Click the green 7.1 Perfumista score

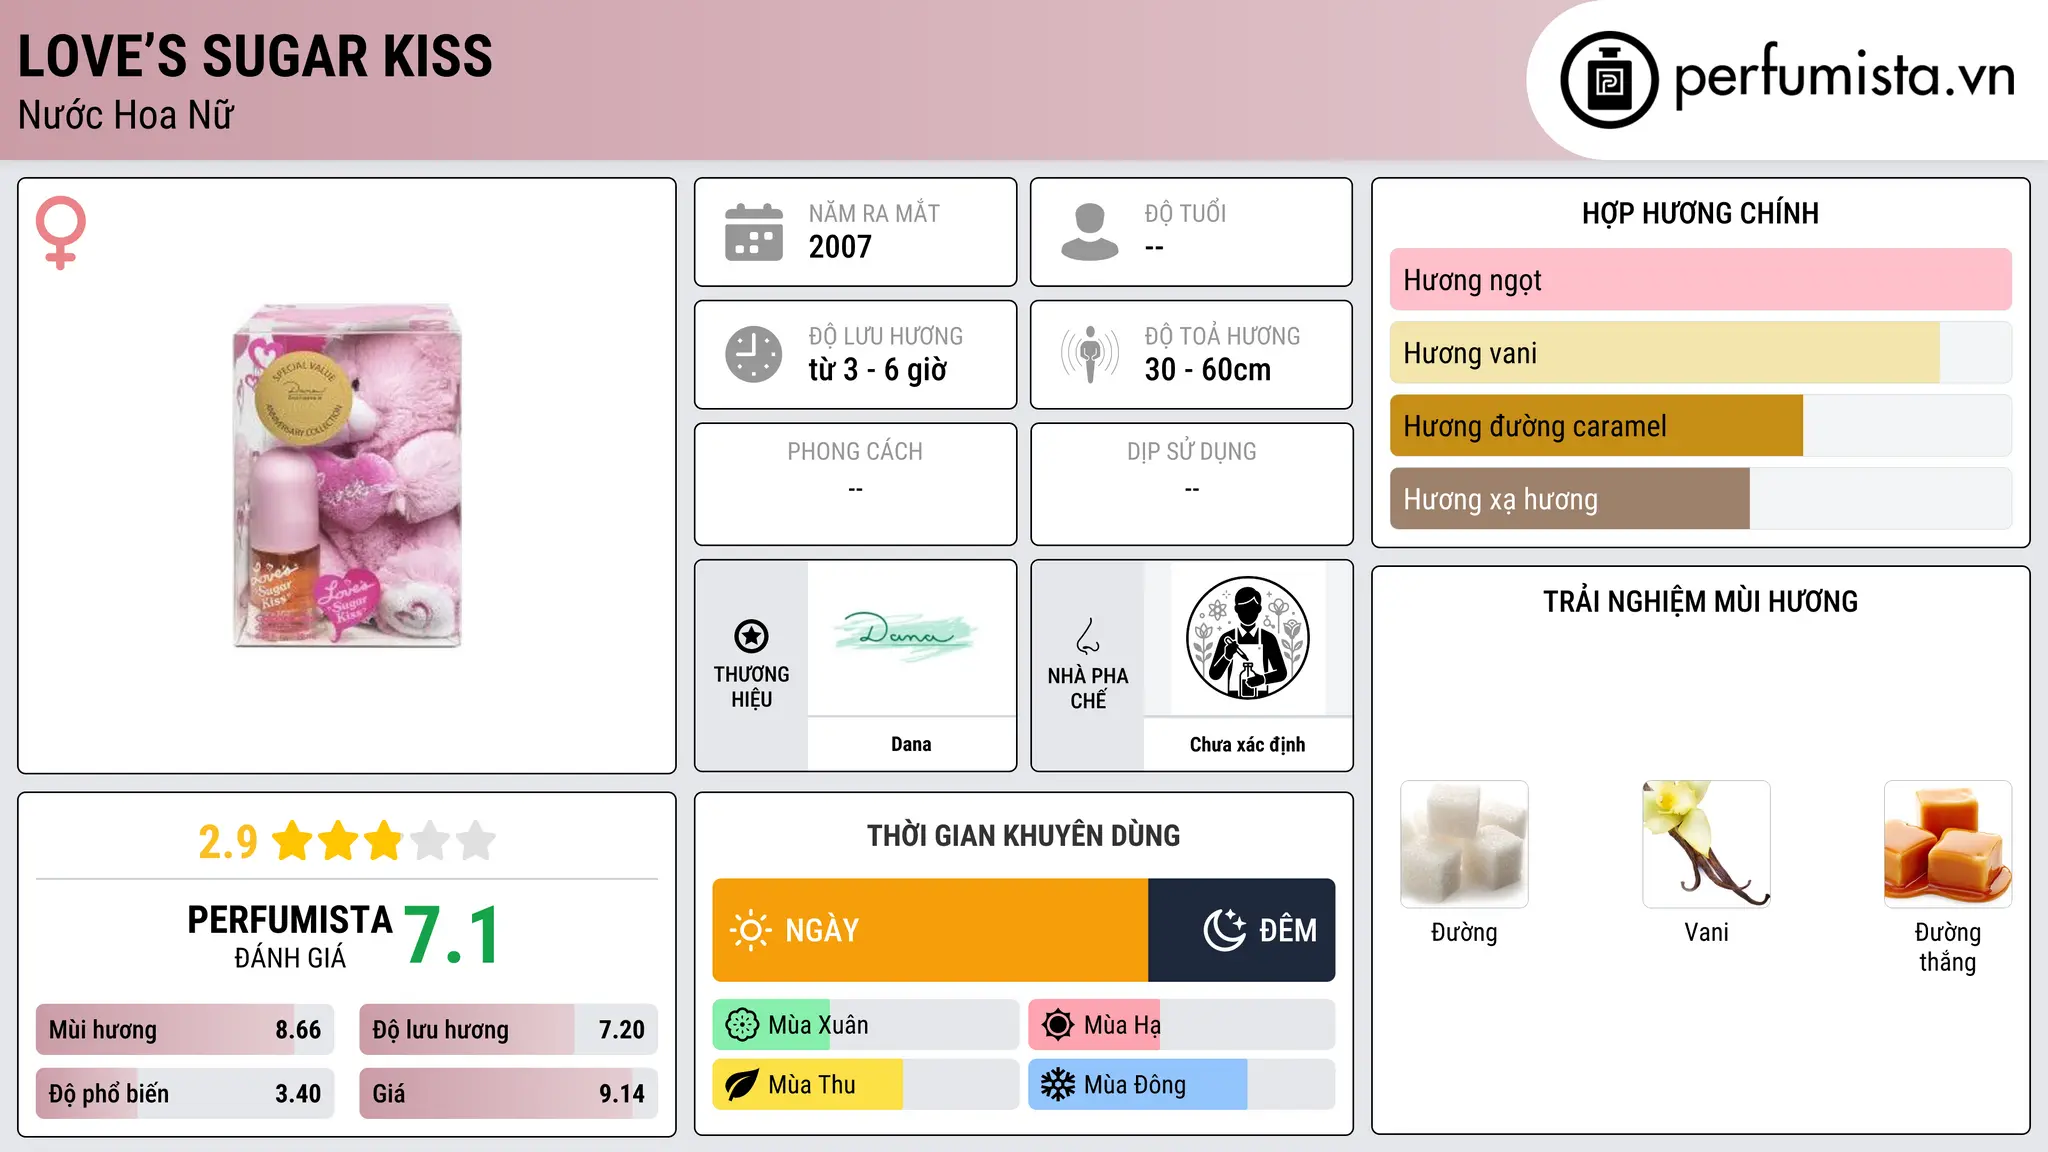[x=452, y=936]
